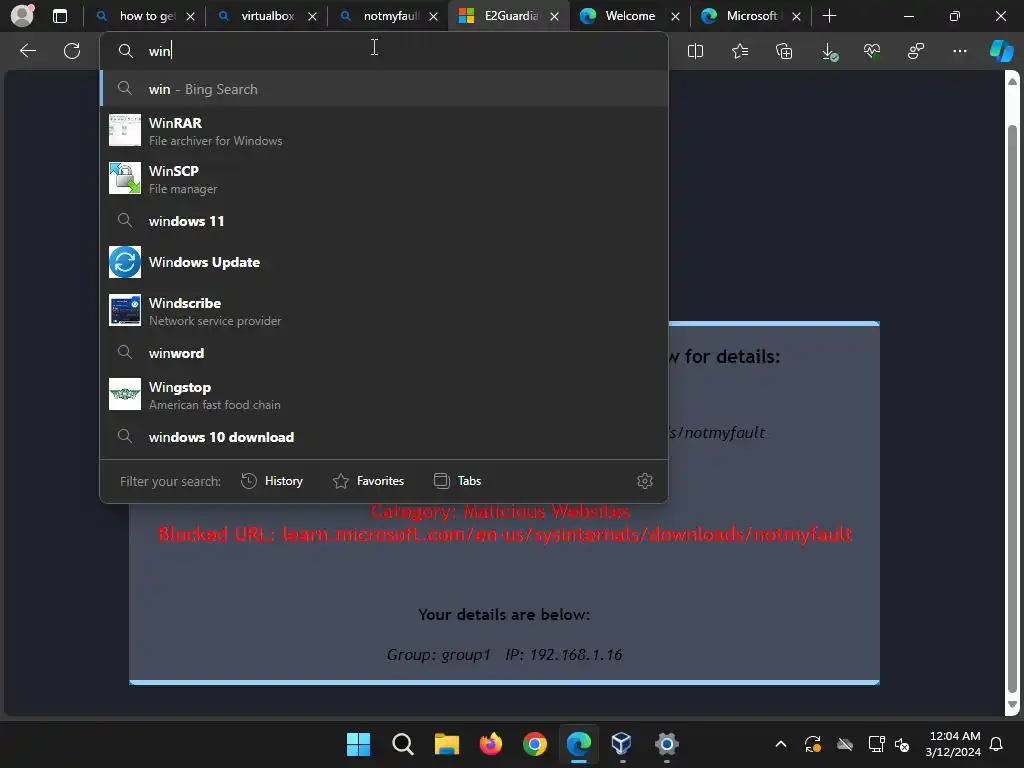Open the Edge profile avatar
The height and width of the screenshot is (768, 1024).
coord(22,16)
